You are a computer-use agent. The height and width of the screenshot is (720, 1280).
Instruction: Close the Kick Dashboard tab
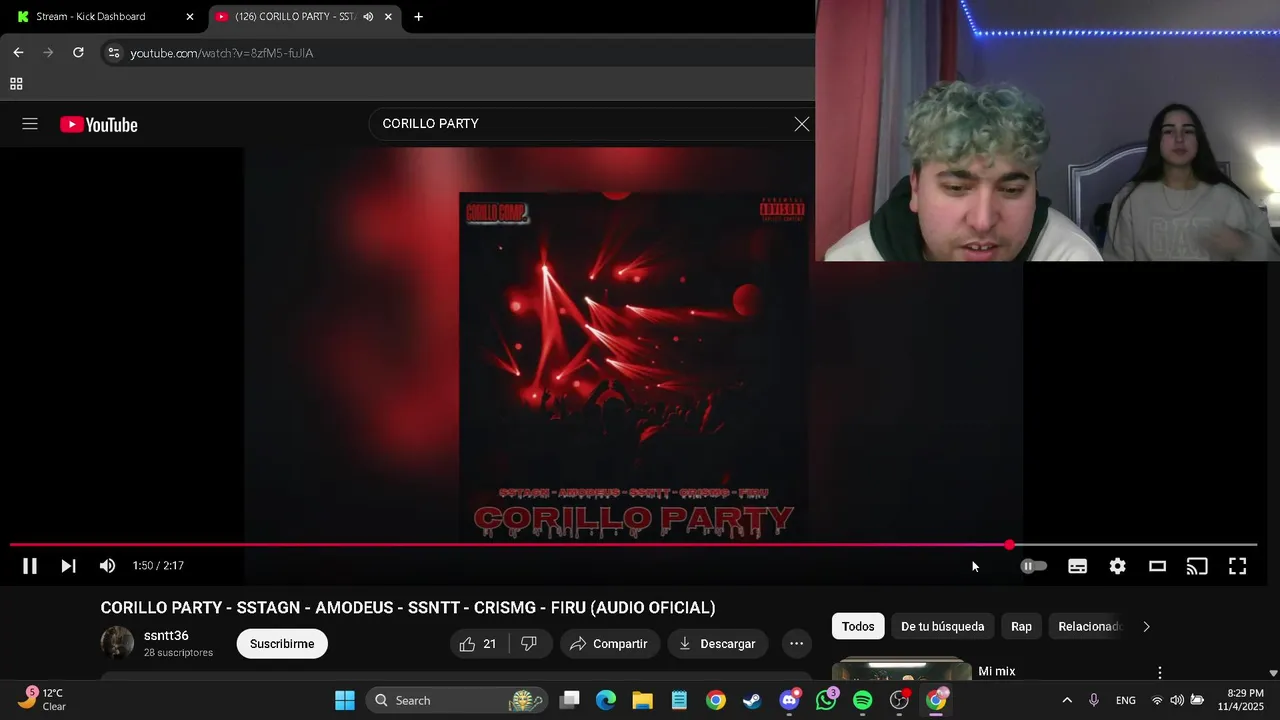click(x=190, y=17)
